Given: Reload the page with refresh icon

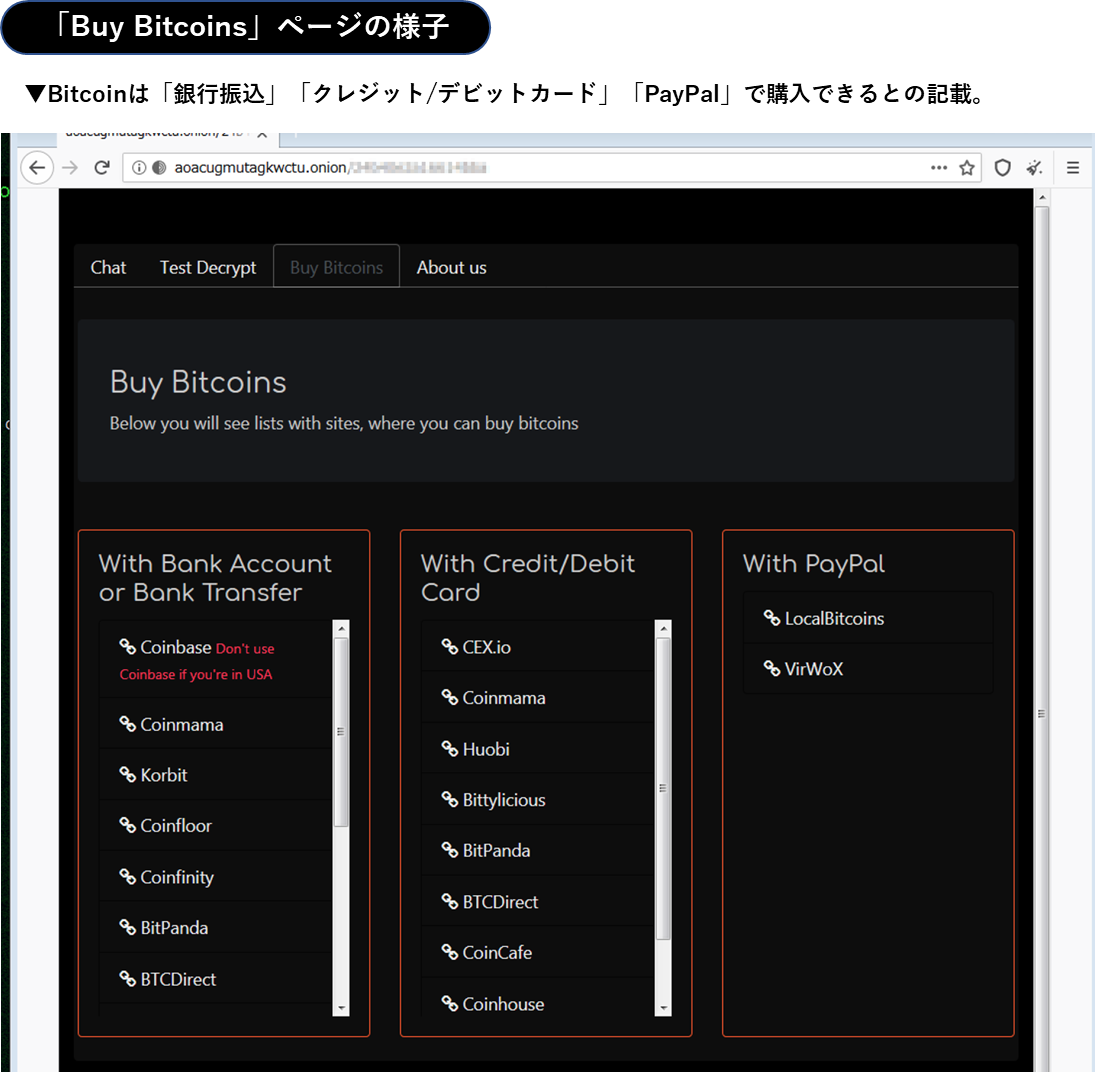Looking at the screenshot, I should pos(101,168).
